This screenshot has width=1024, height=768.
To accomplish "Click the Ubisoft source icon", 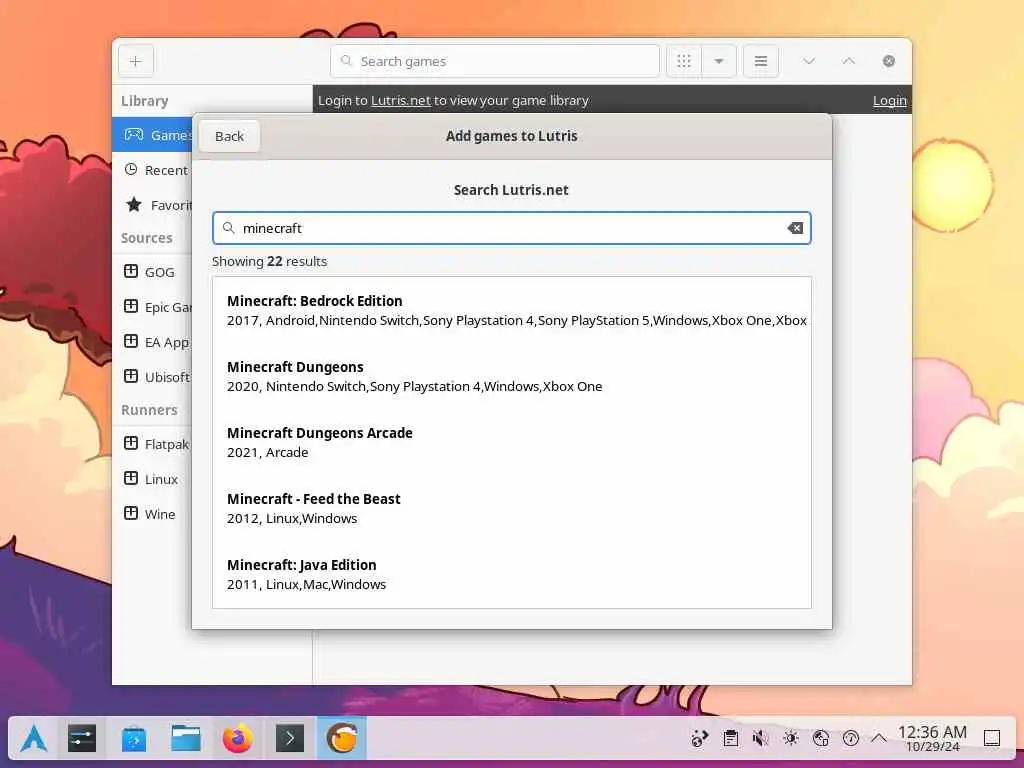I will coord(131,376).
